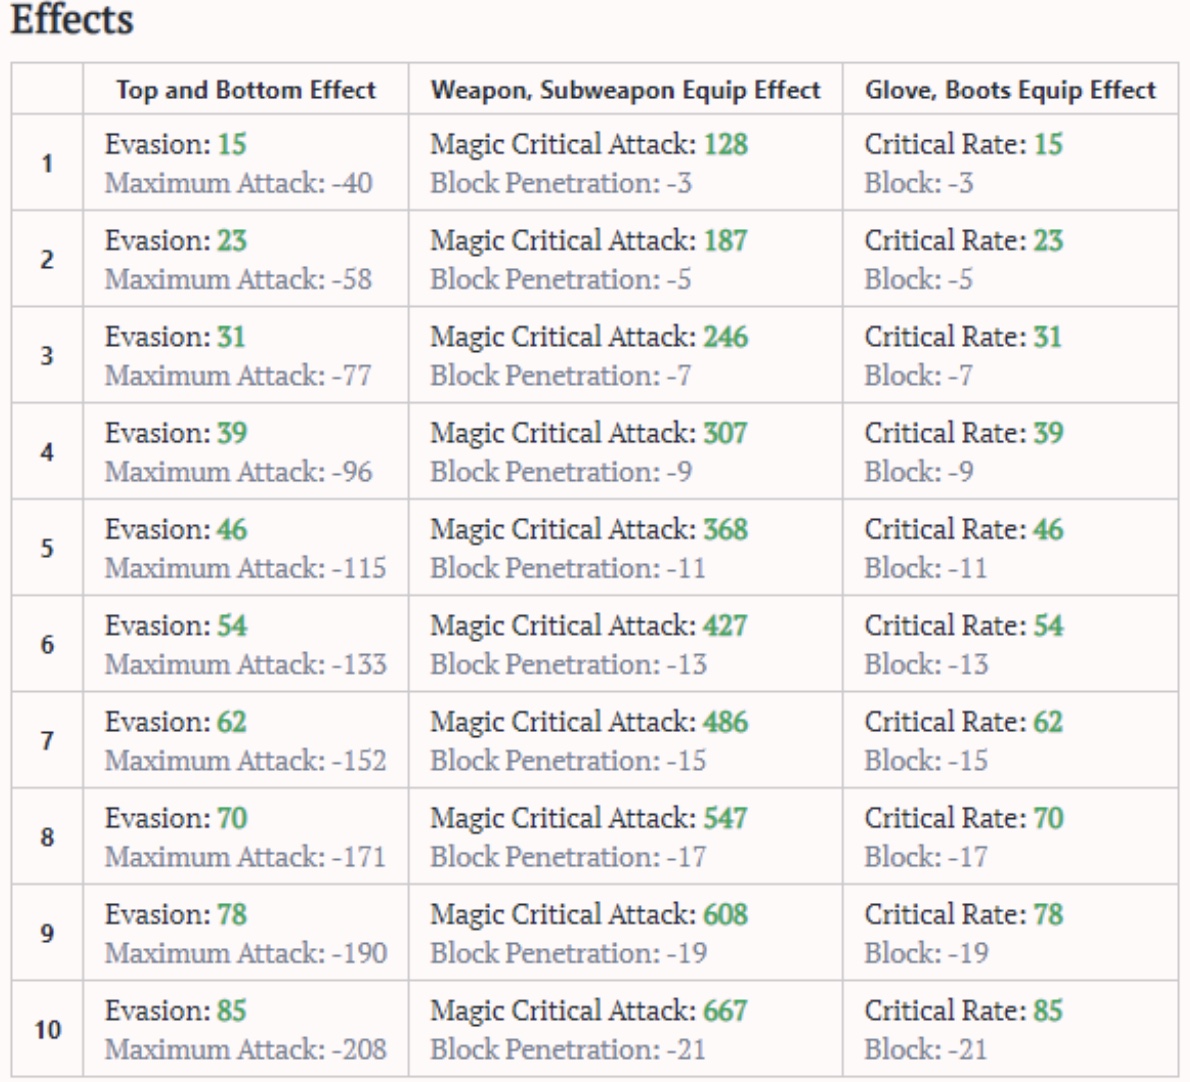
Task: Click the Evasion 15 value in row 1
Action: pyautogui.click(x=175, y=145)
